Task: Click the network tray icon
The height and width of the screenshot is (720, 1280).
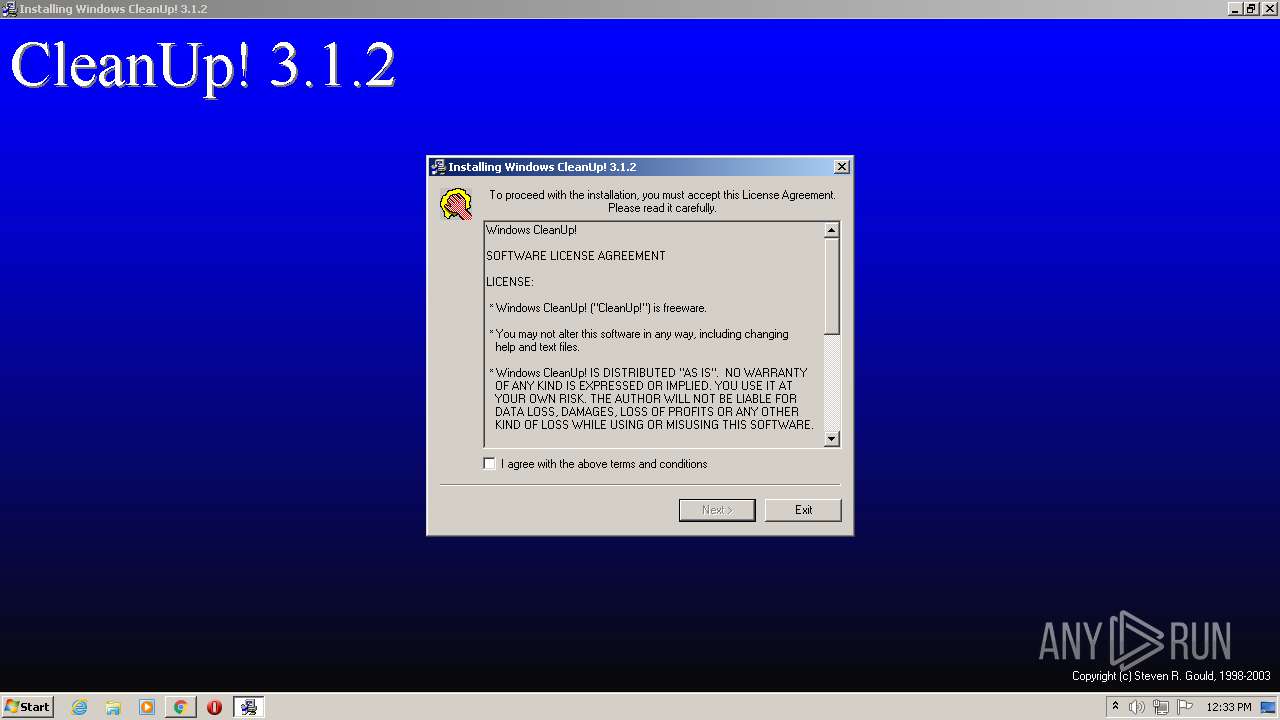Action: point(1161,707)
